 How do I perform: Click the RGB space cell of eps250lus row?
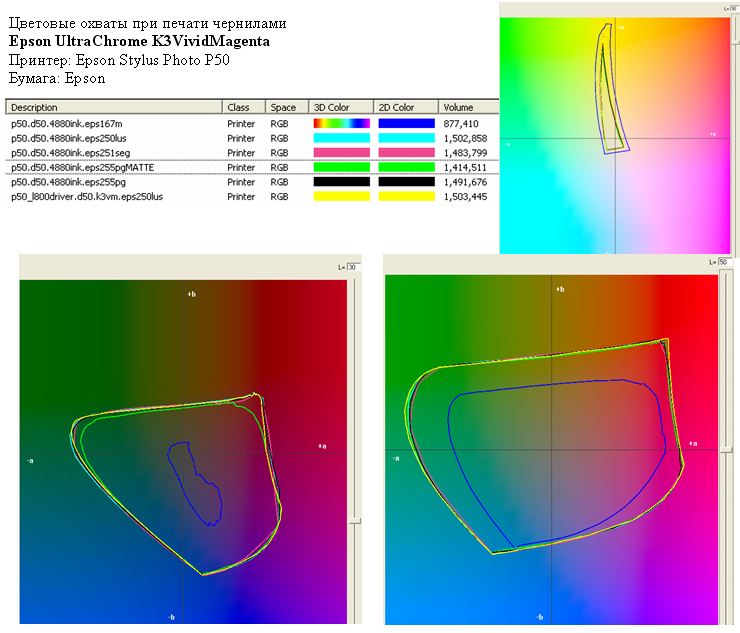279,138
